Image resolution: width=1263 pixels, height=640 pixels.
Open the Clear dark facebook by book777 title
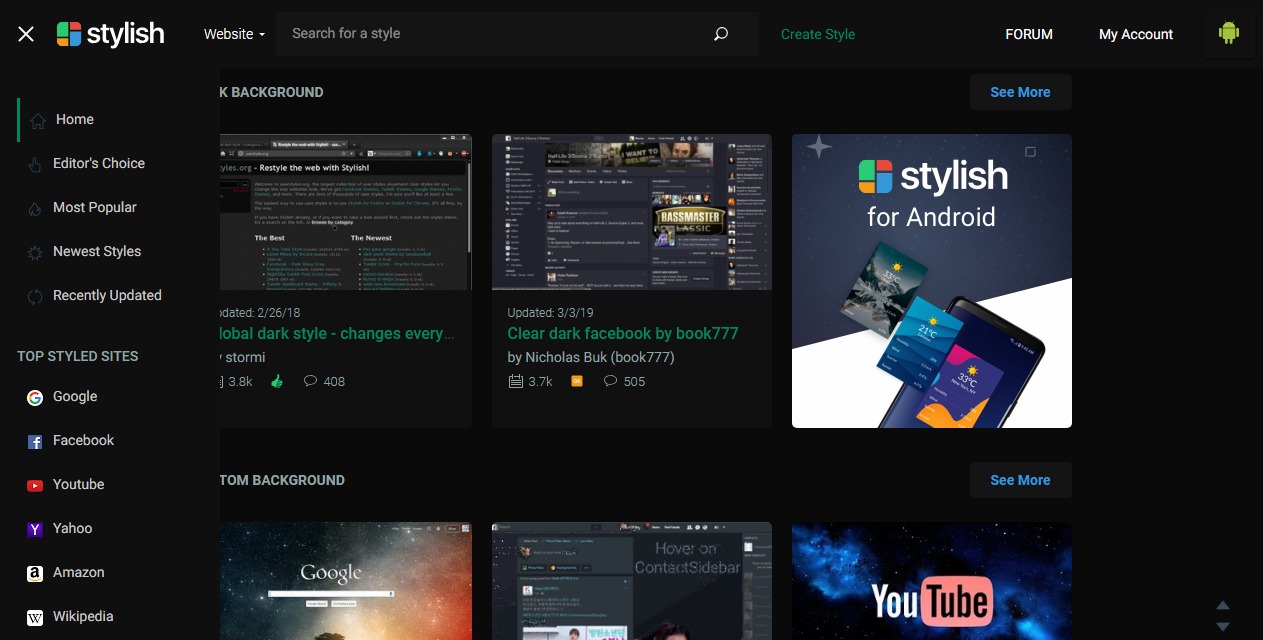click(x=623, y=333)
